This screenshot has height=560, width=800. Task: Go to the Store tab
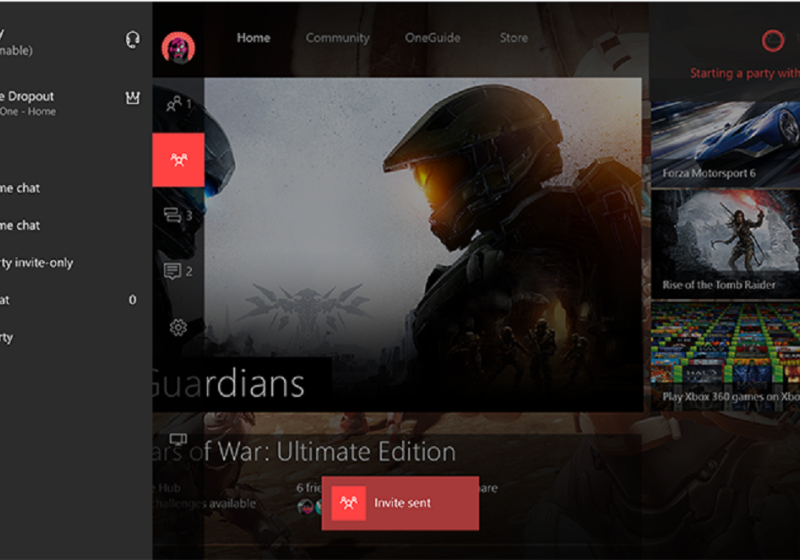513,38
